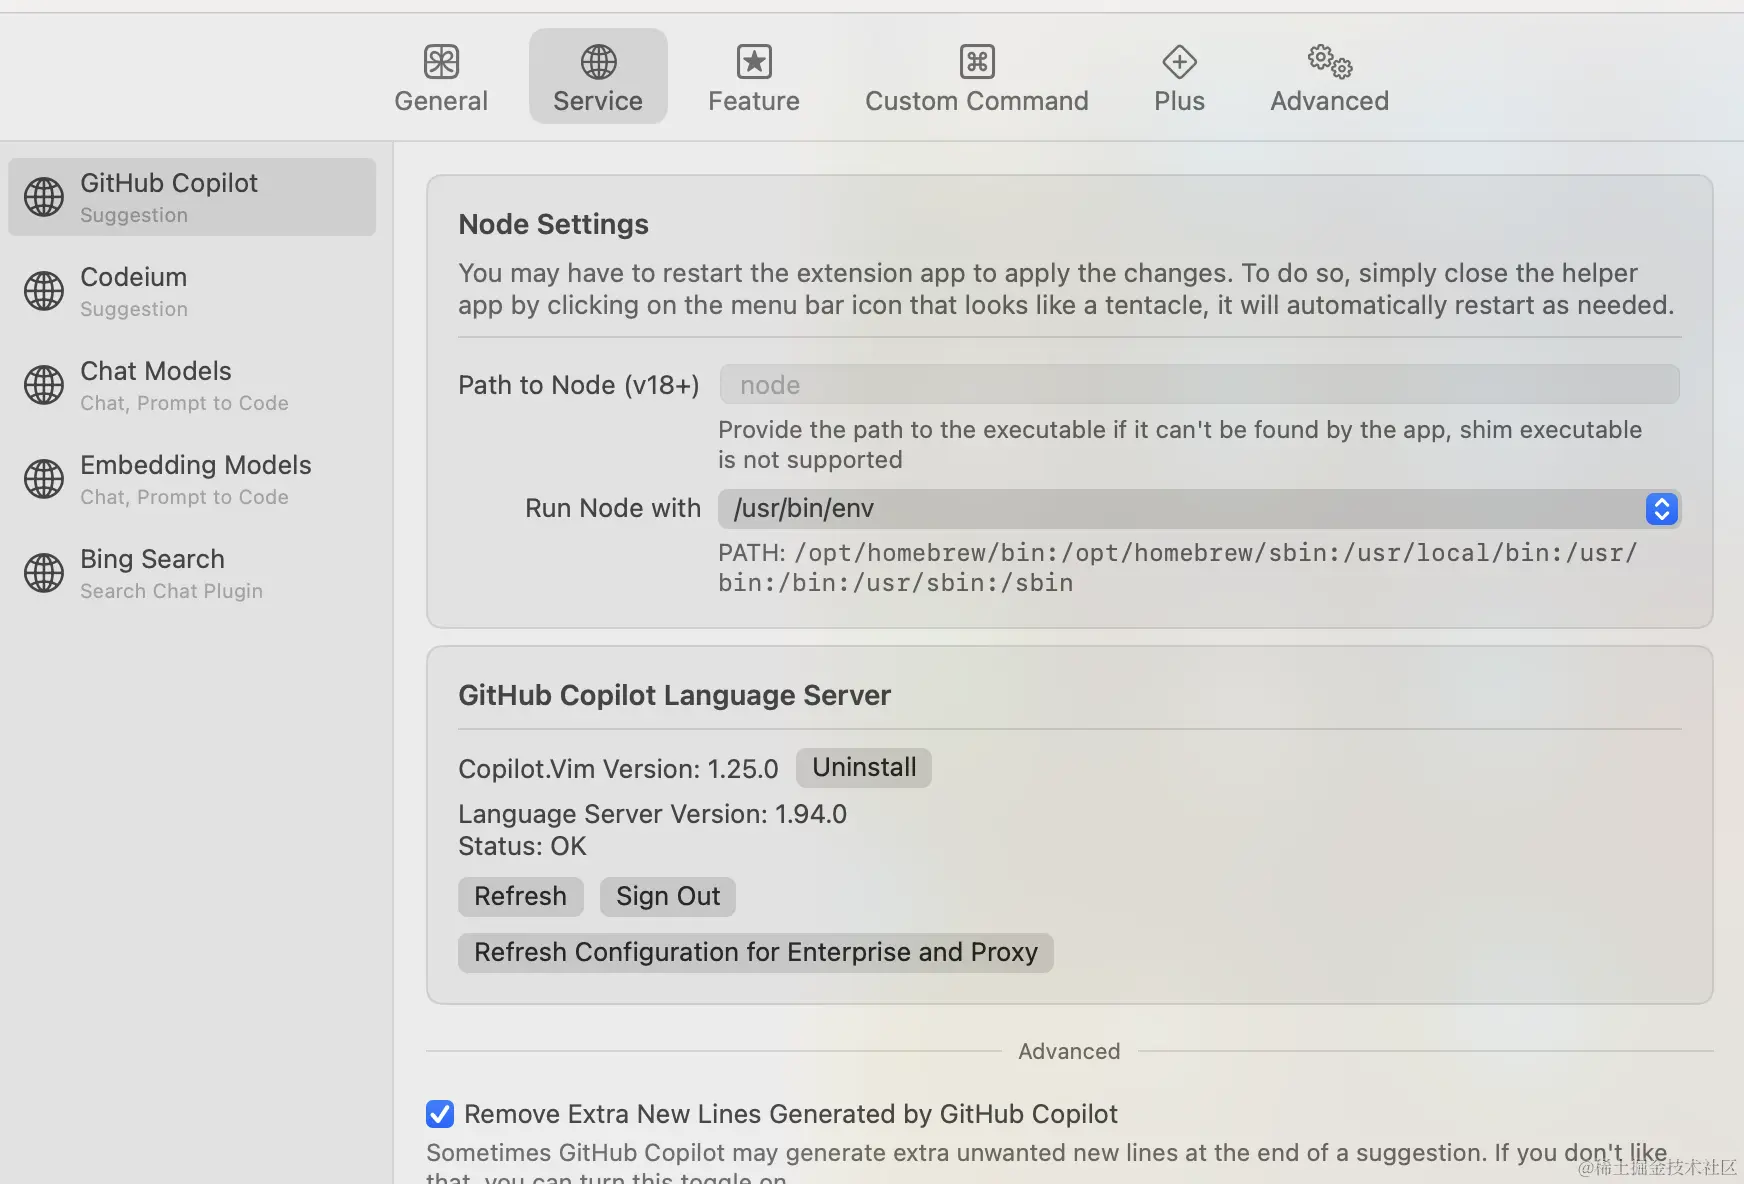
Task: Select Bing Search in the sidebar
Action: (192, 573)
